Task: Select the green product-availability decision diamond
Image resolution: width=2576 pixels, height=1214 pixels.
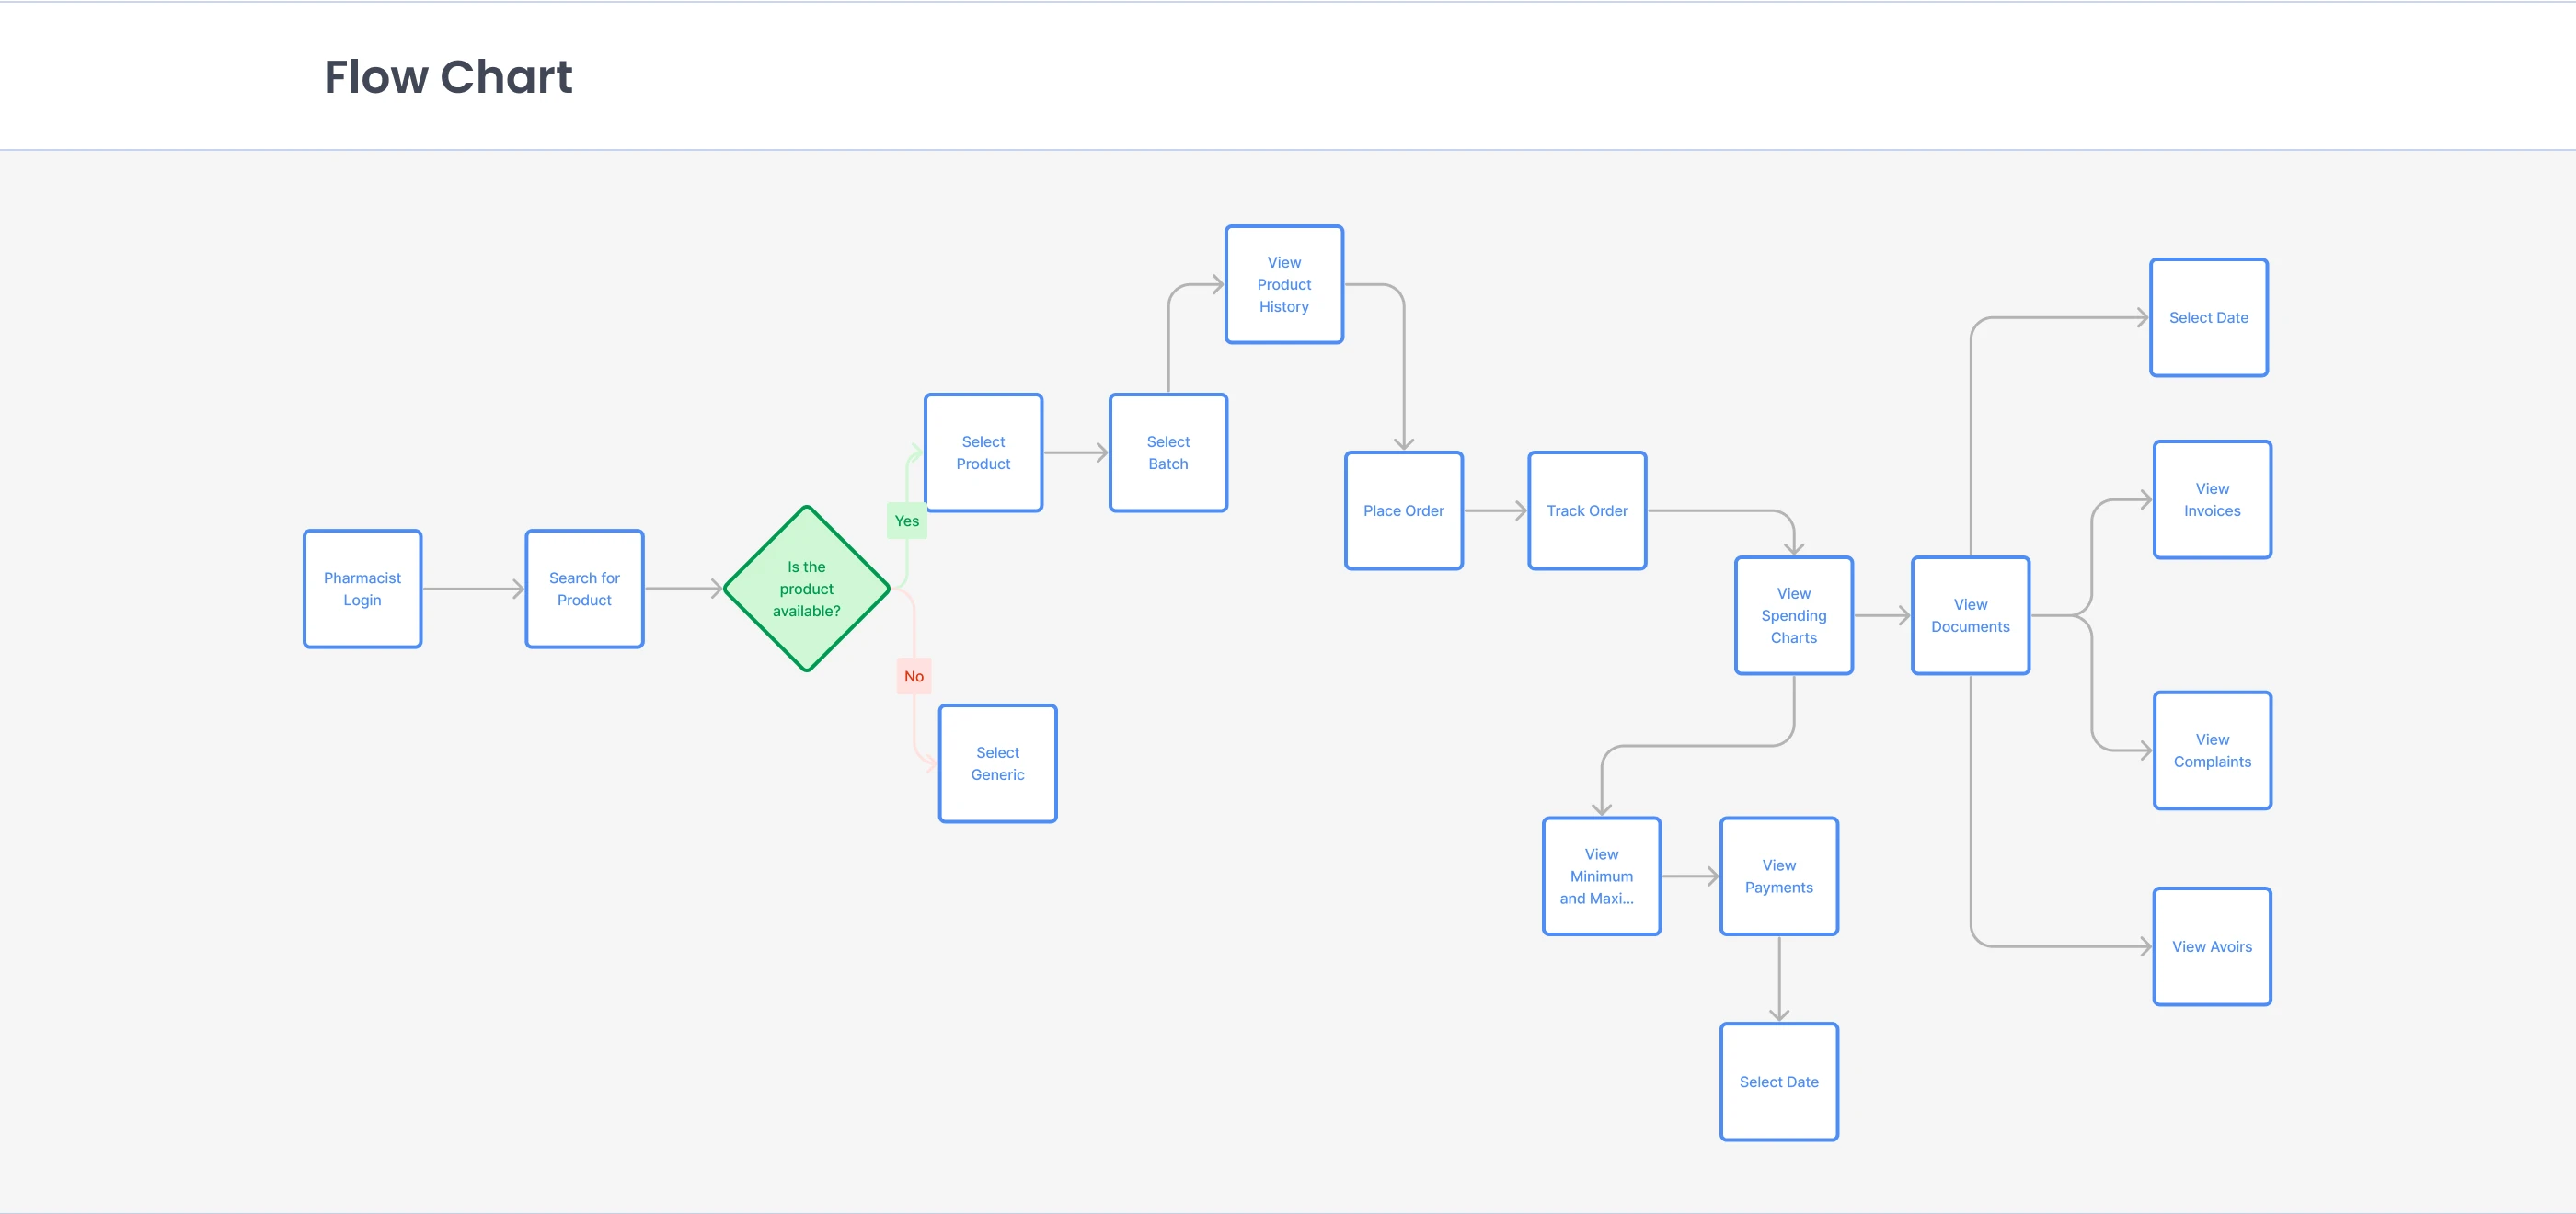Action: click(806, 589)
